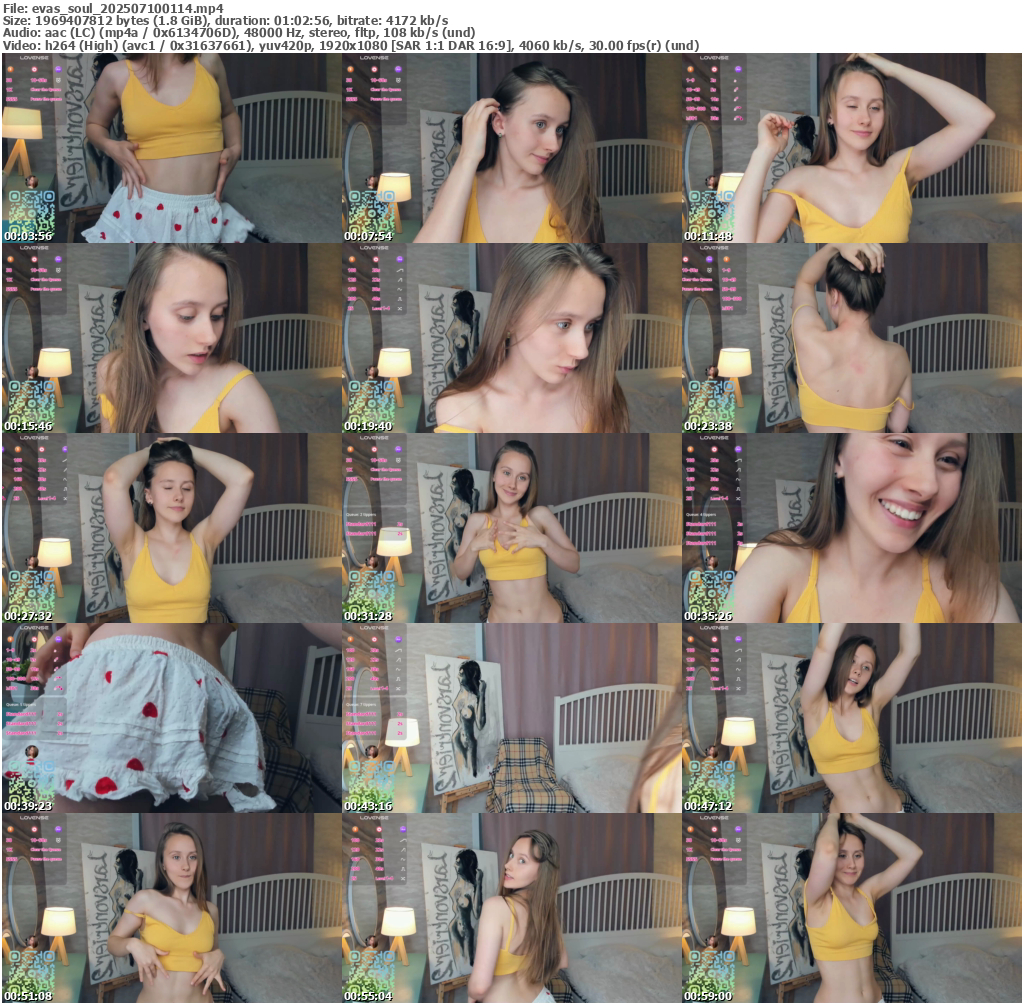Open the thumbnail at 00:27:32

(x=171, y=528)
